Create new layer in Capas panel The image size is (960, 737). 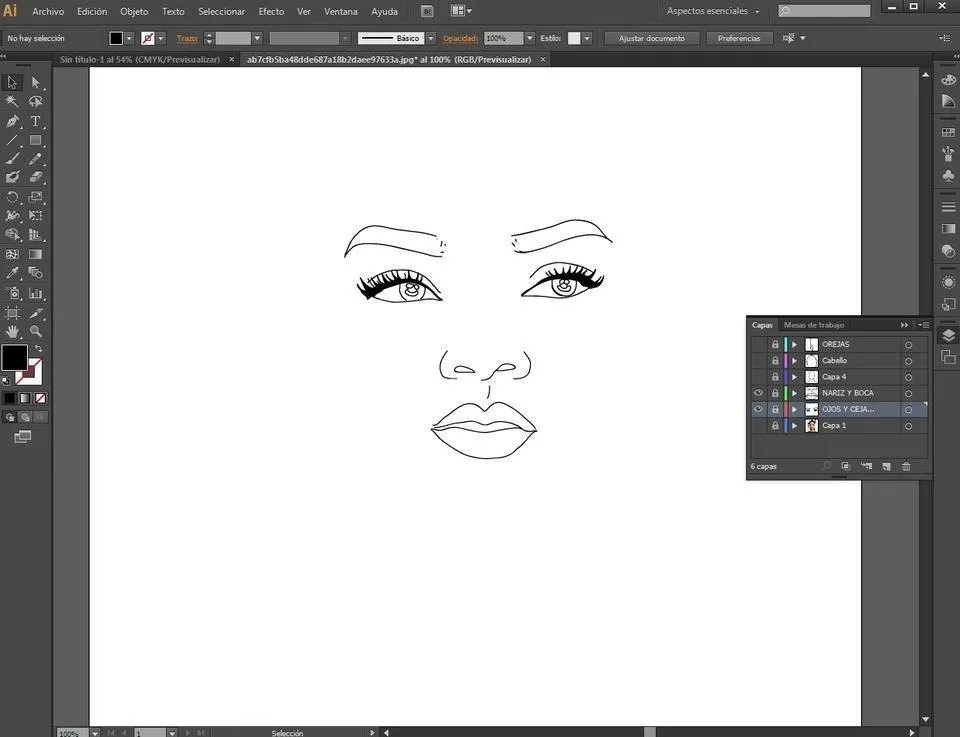(886, 466)
